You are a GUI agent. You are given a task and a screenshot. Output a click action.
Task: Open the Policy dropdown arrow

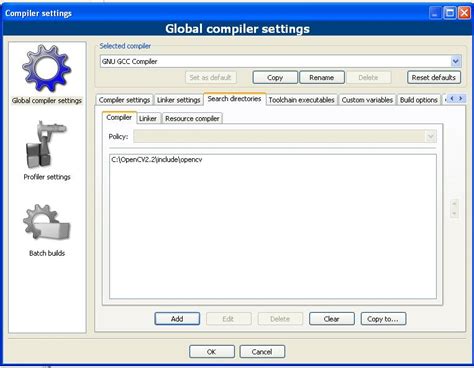tap(430, 136)
